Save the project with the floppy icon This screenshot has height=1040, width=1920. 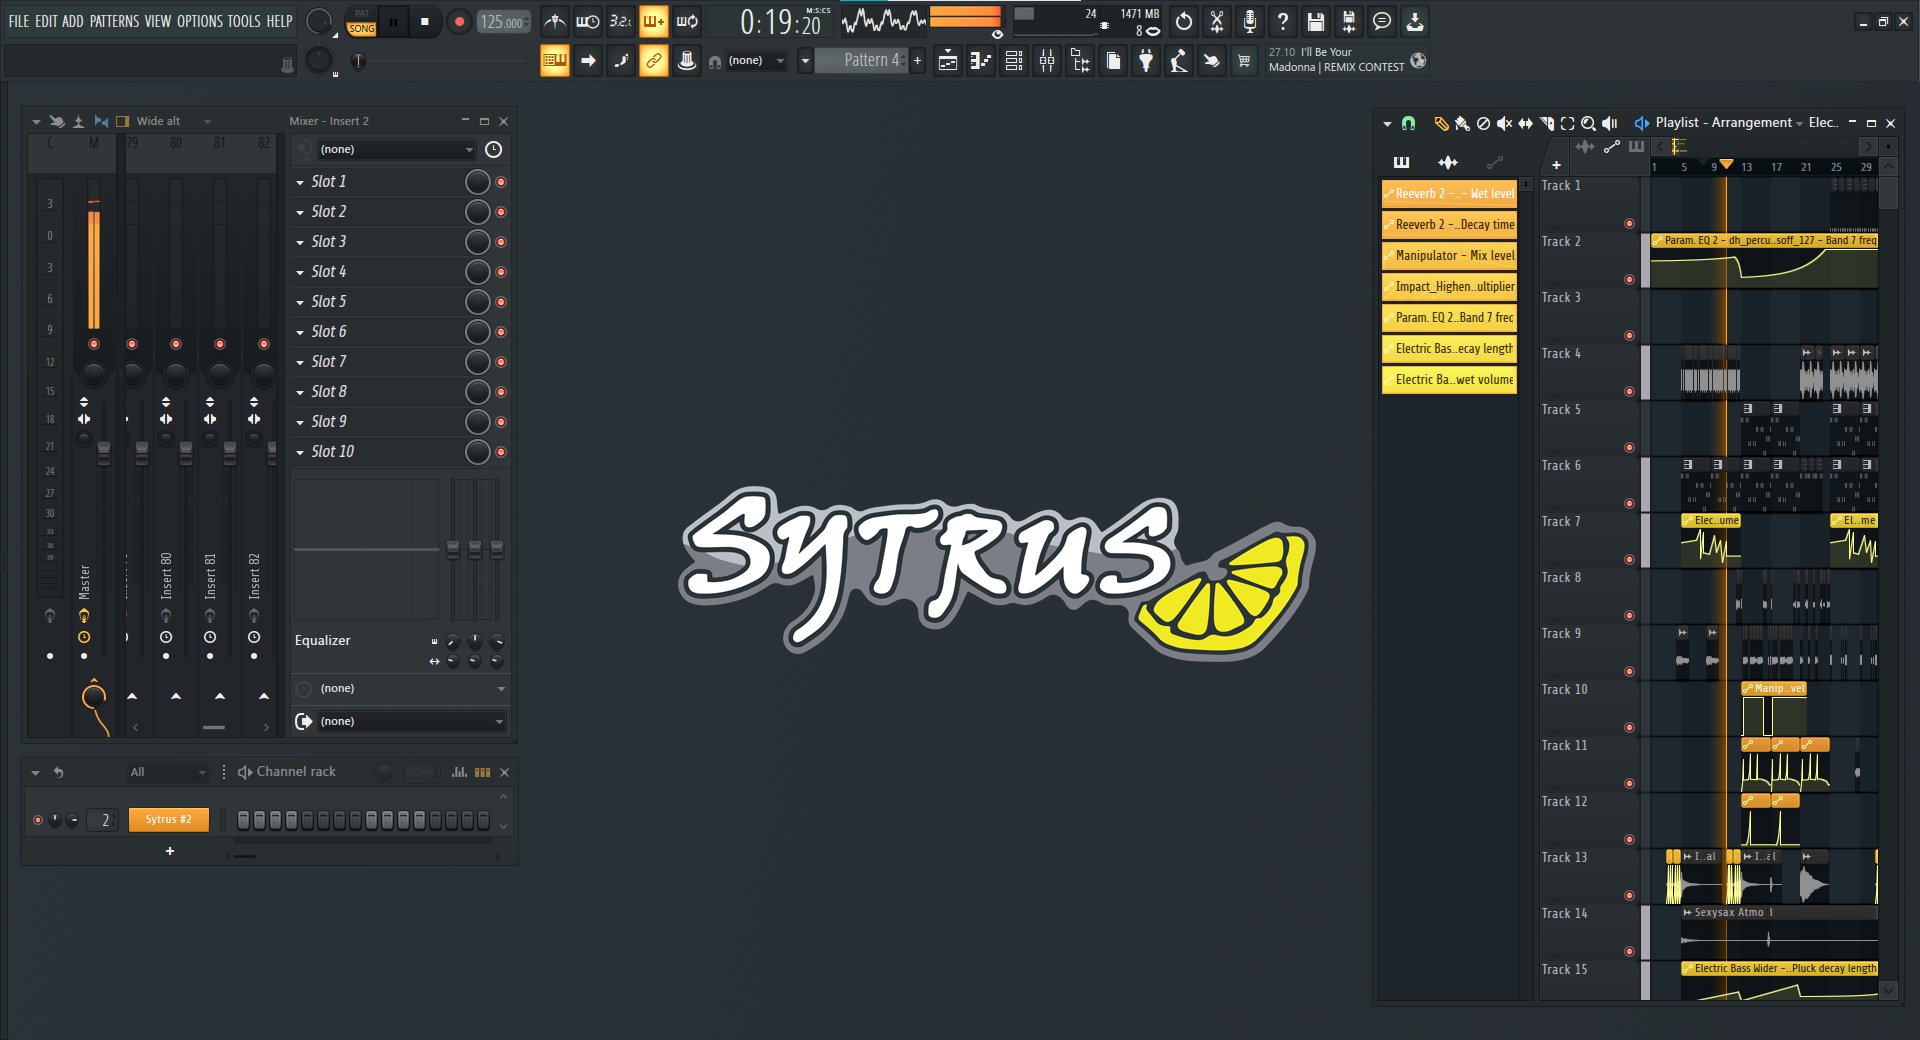1316,21
